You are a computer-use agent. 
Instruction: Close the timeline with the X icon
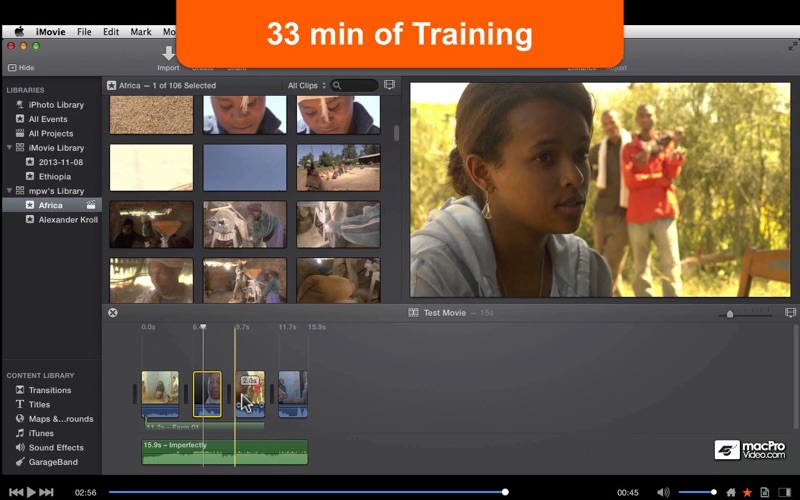113,313
